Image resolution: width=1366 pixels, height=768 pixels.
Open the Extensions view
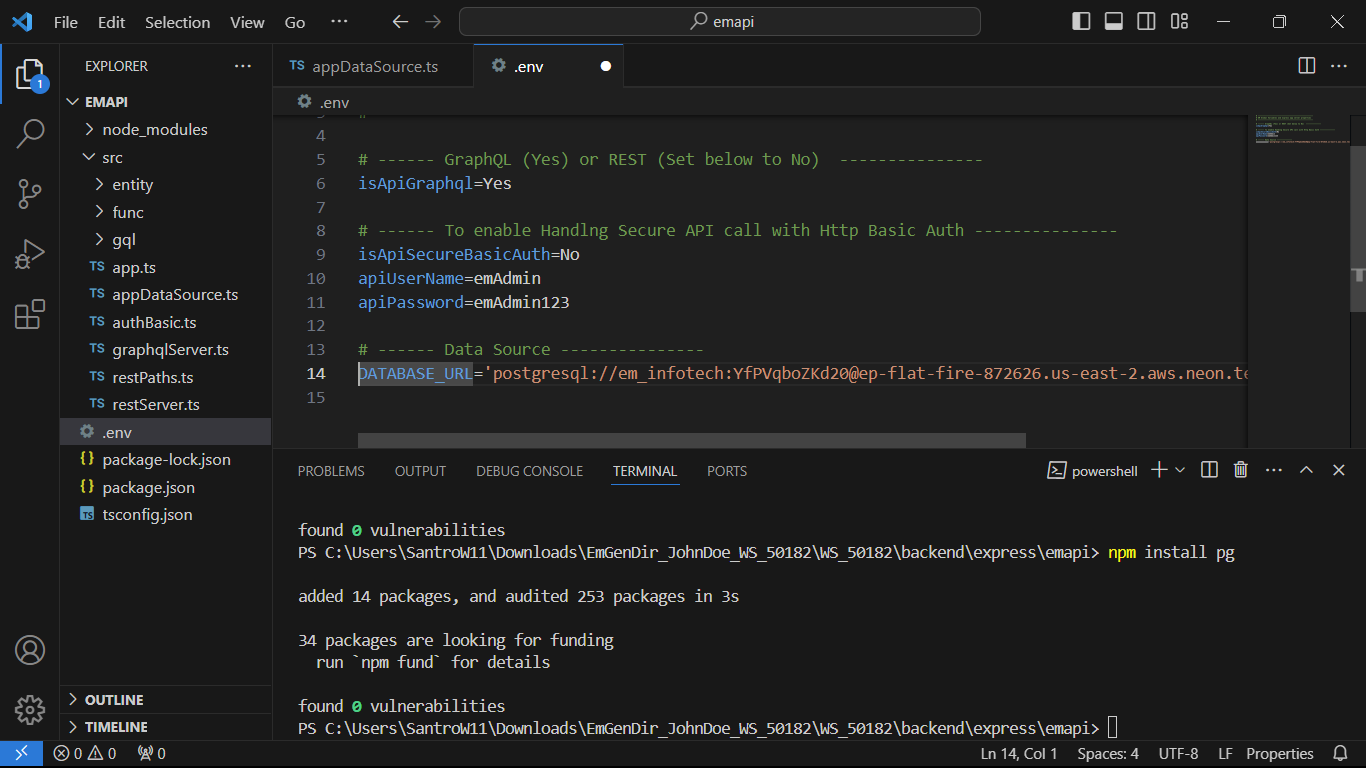pyautogui.click(x=30, y=314)
